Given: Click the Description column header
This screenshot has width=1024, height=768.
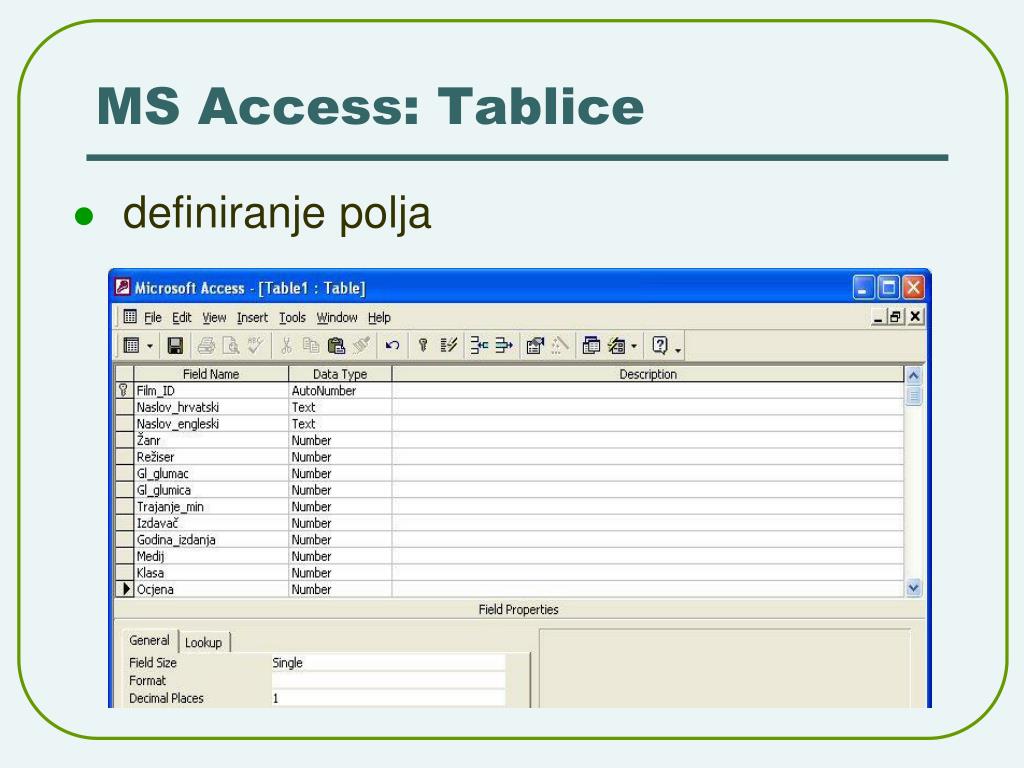Looking at the screenshot, I should pos(648,374).
